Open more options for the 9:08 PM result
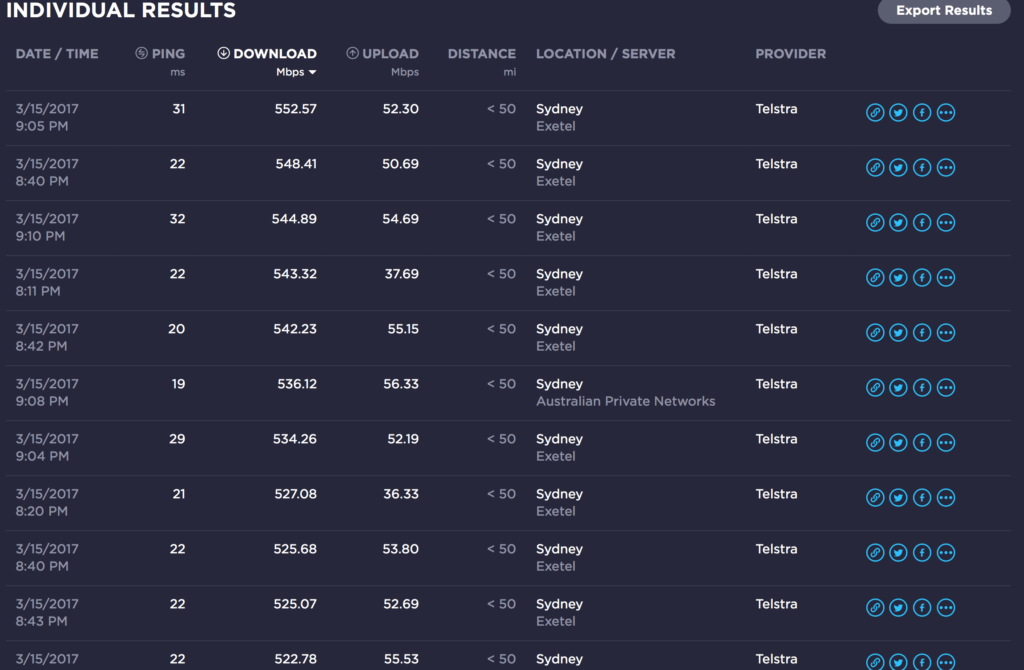The image size is (1024, 670). click(x=946, y=387)
